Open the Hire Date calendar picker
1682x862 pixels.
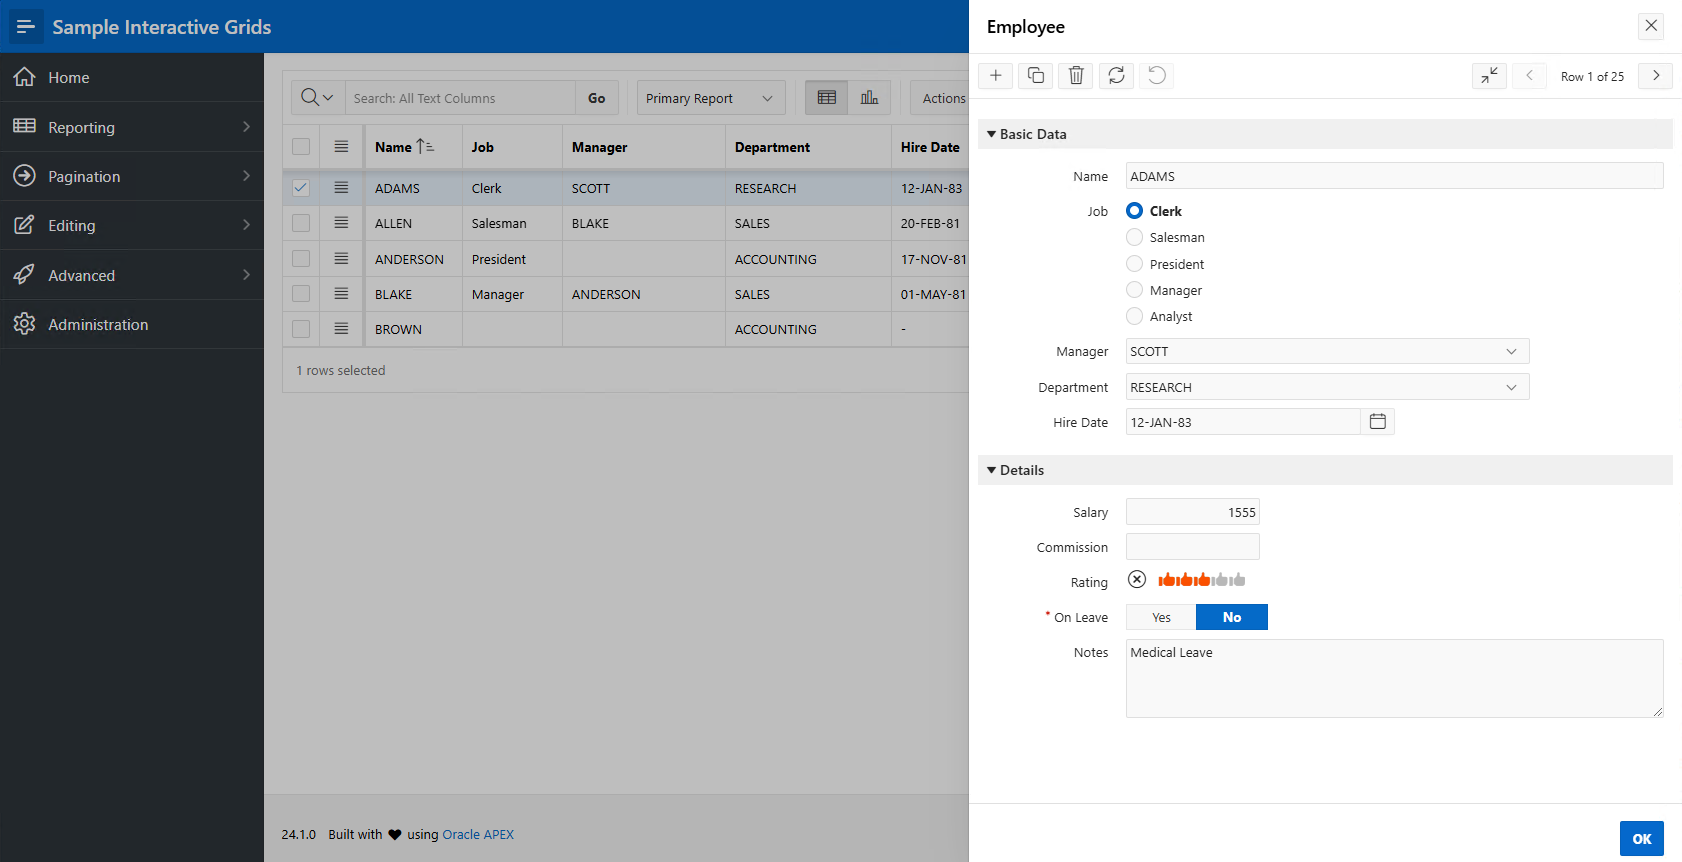(x=1378, y=422)
